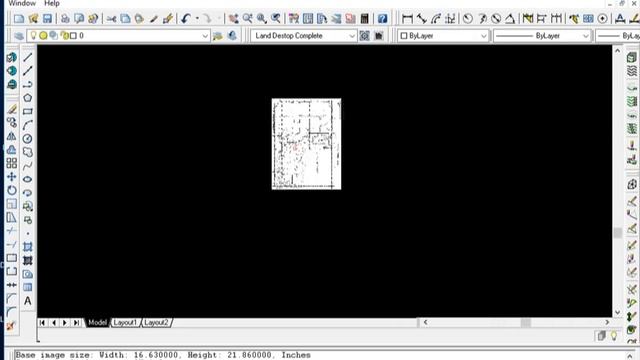640x360 pixels.
Task: Select the Move modify tool
Action: pyautogui.click(x=12, y=177)
